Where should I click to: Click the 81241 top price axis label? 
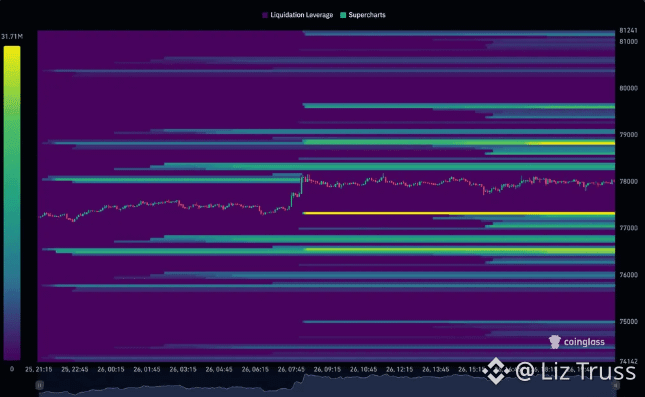(x=628, y=30)
